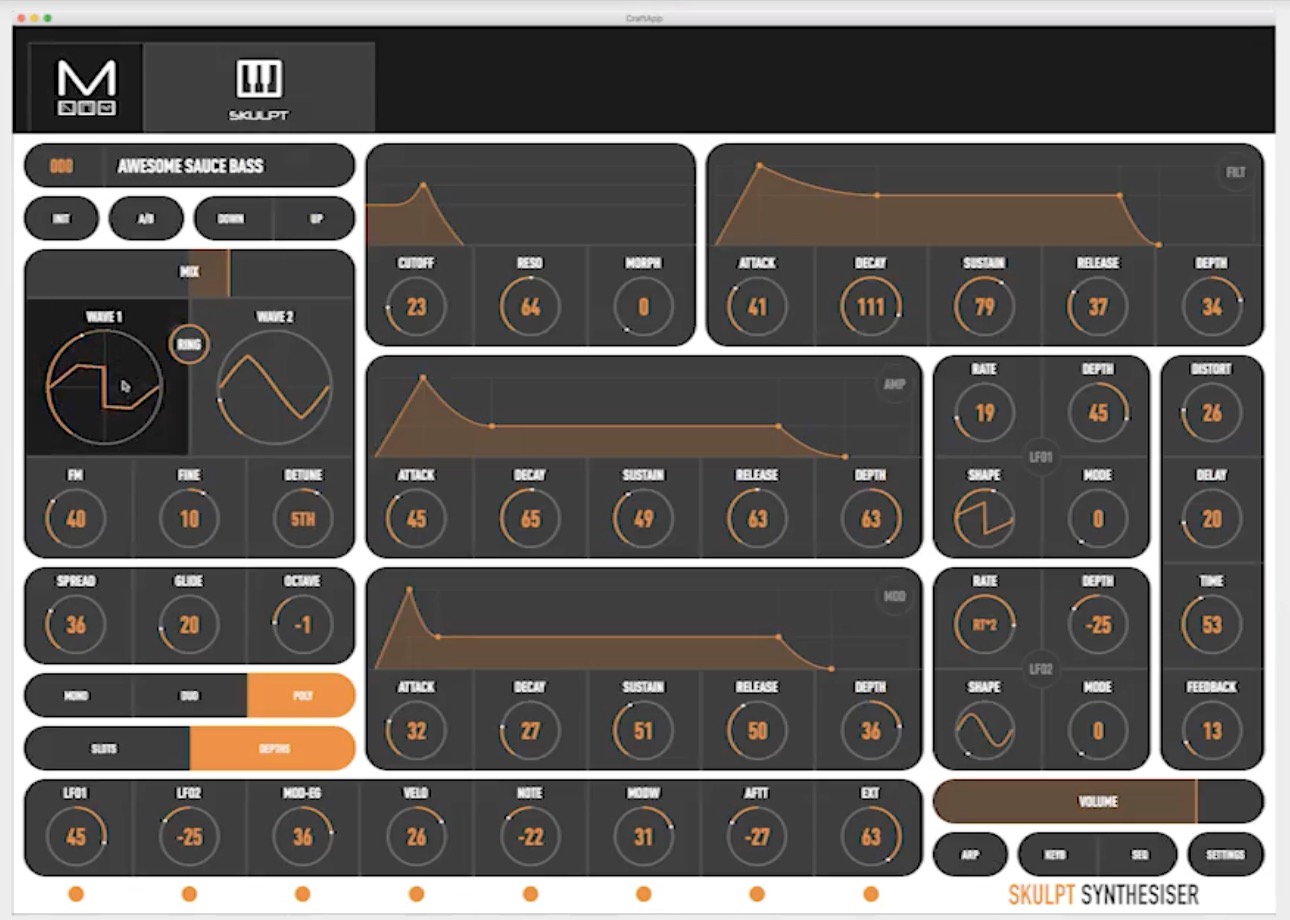Click the filter response curve display
This screenshot has height=920, width=1290.
(x=530, y=195)
